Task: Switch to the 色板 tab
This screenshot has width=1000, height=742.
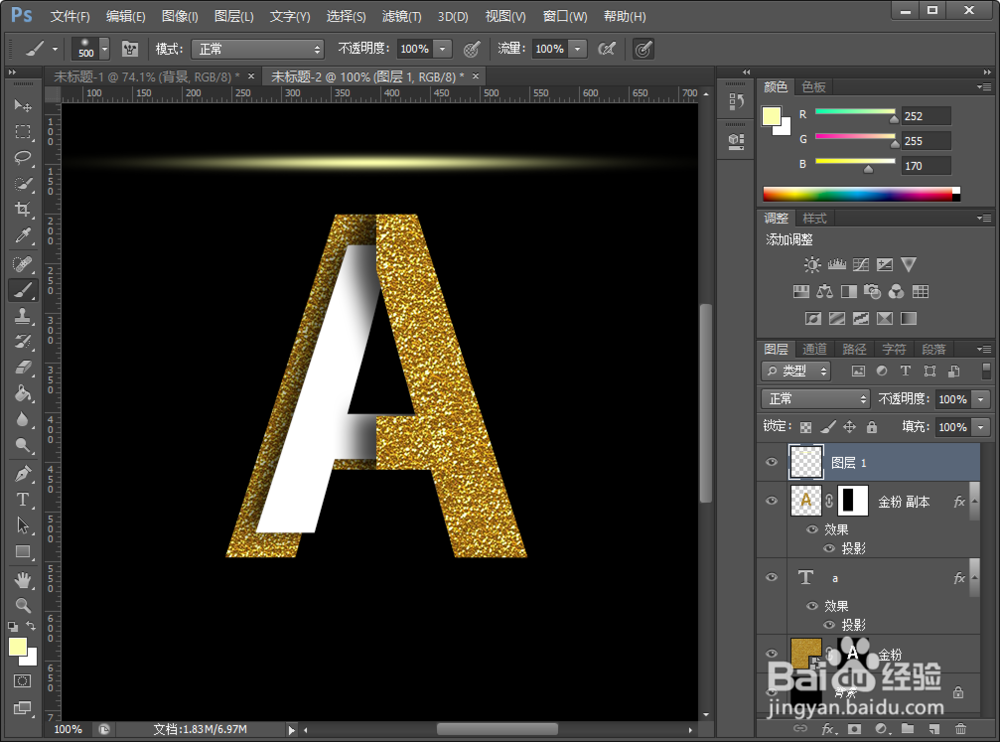Action: pyautogui.click(x=814, y=87)
